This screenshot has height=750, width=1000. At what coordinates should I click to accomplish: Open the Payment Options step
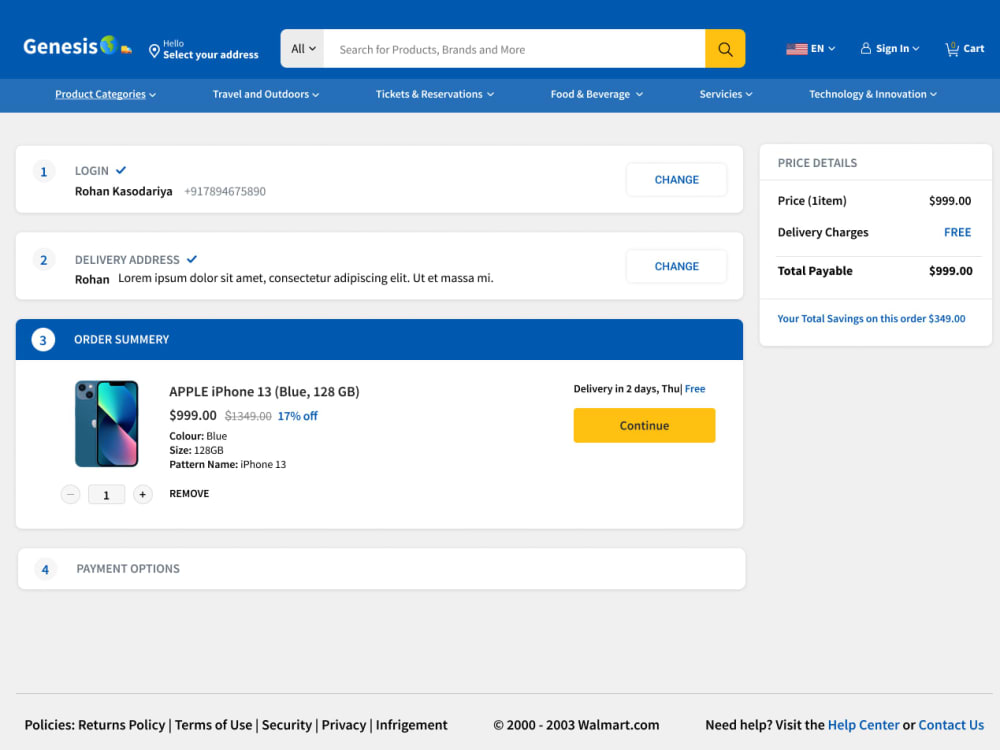[x=381, y=569]
